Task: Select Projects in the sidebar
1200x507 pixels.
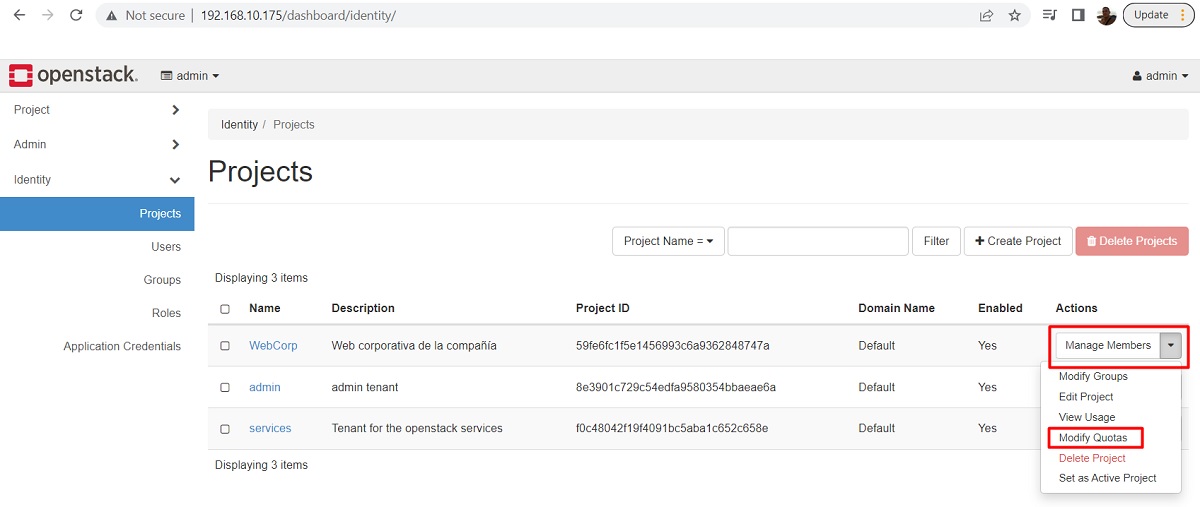Action: 97,214
